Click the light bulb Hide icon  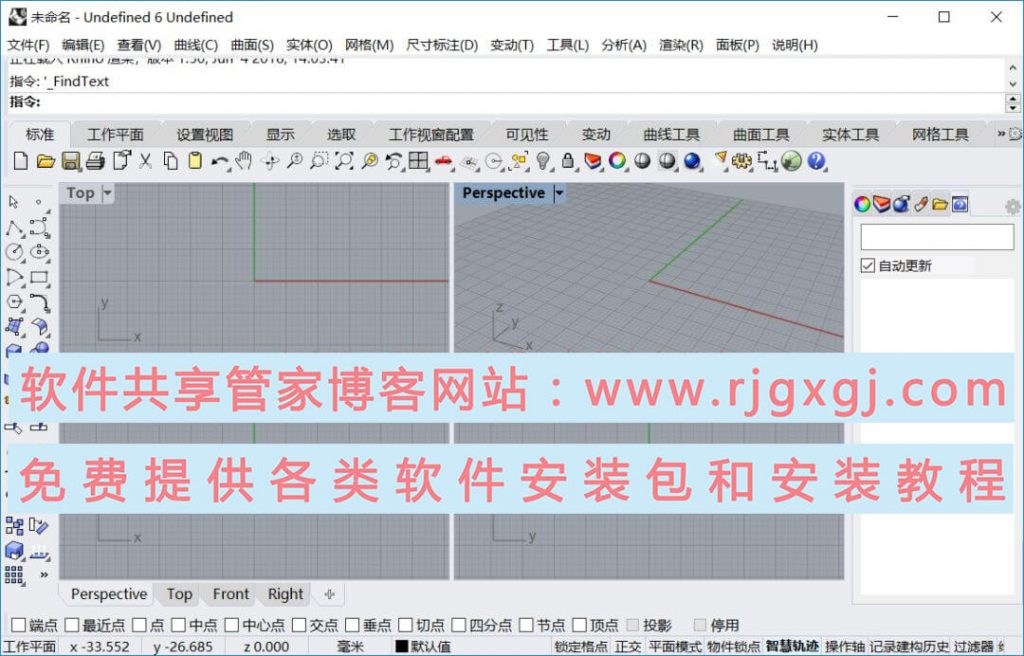click(x=543, y=161)
